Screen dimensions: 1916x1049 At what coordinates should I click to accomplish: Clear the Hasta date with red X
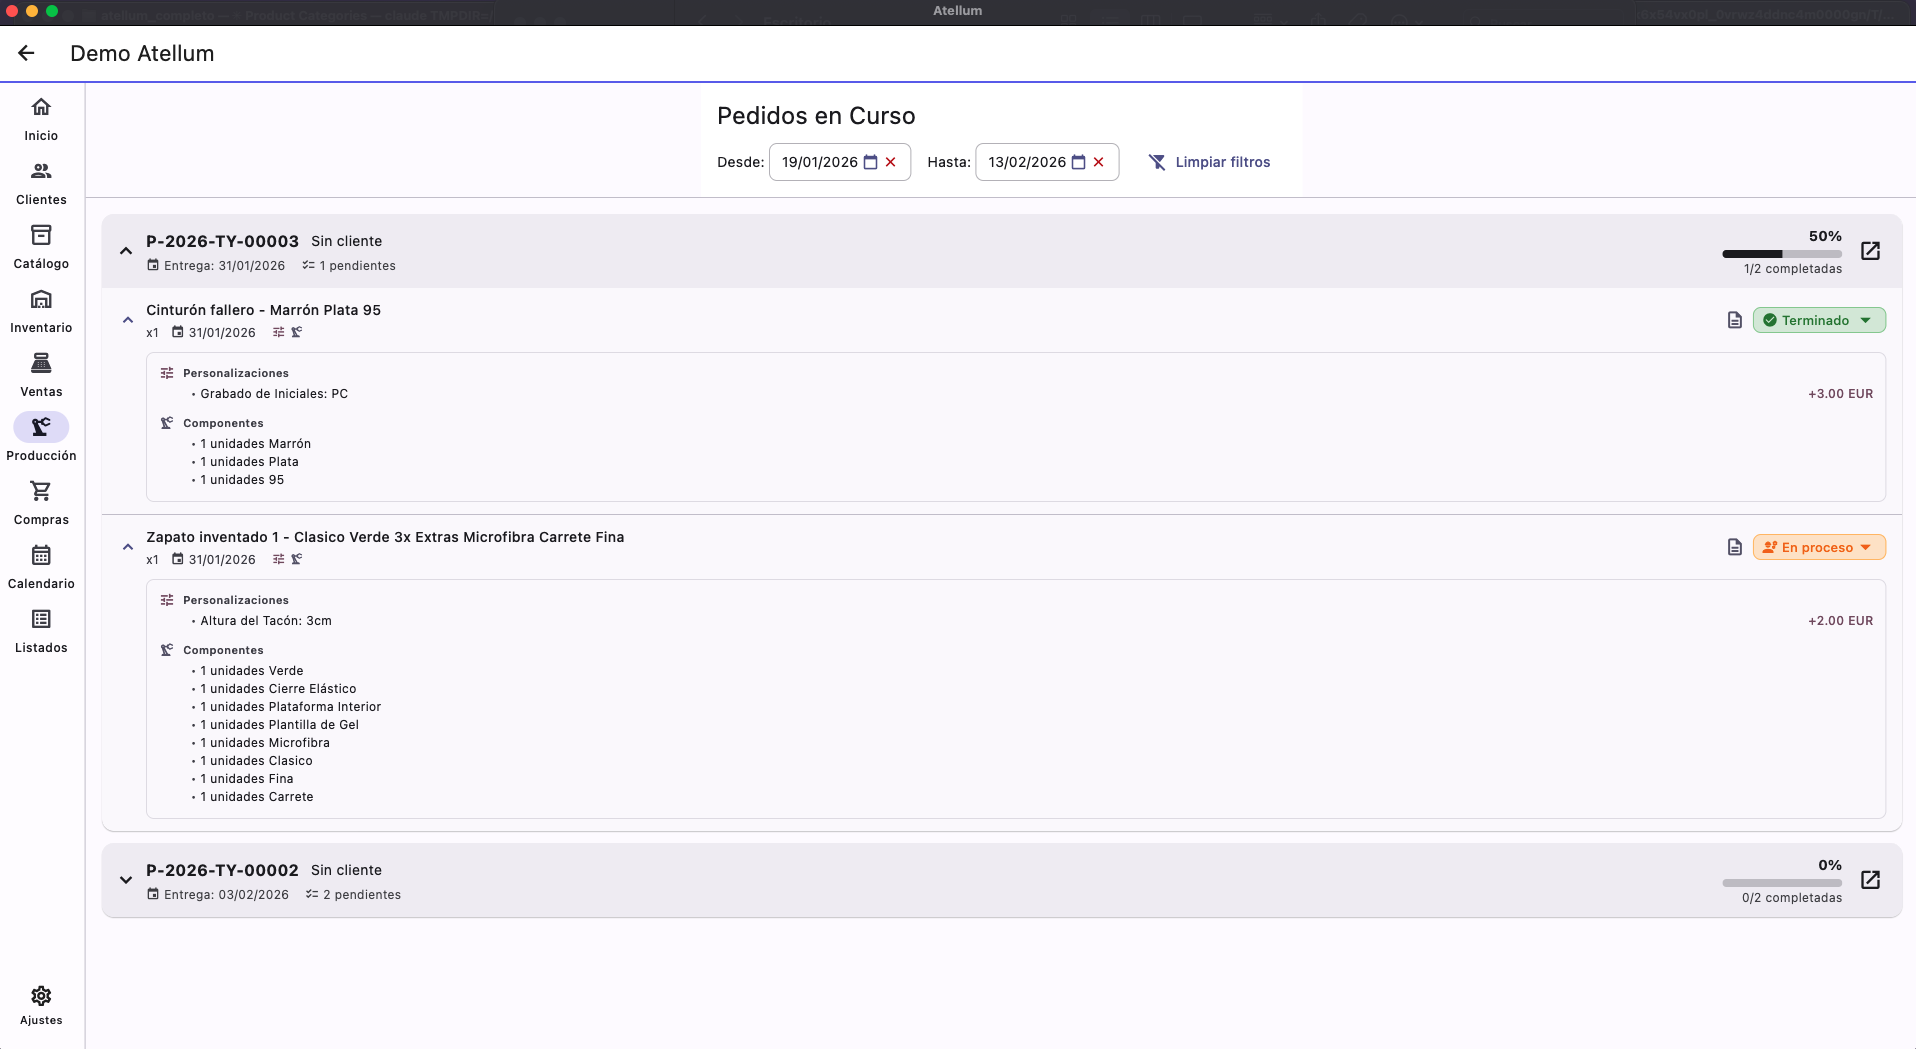click(1098, 162)
